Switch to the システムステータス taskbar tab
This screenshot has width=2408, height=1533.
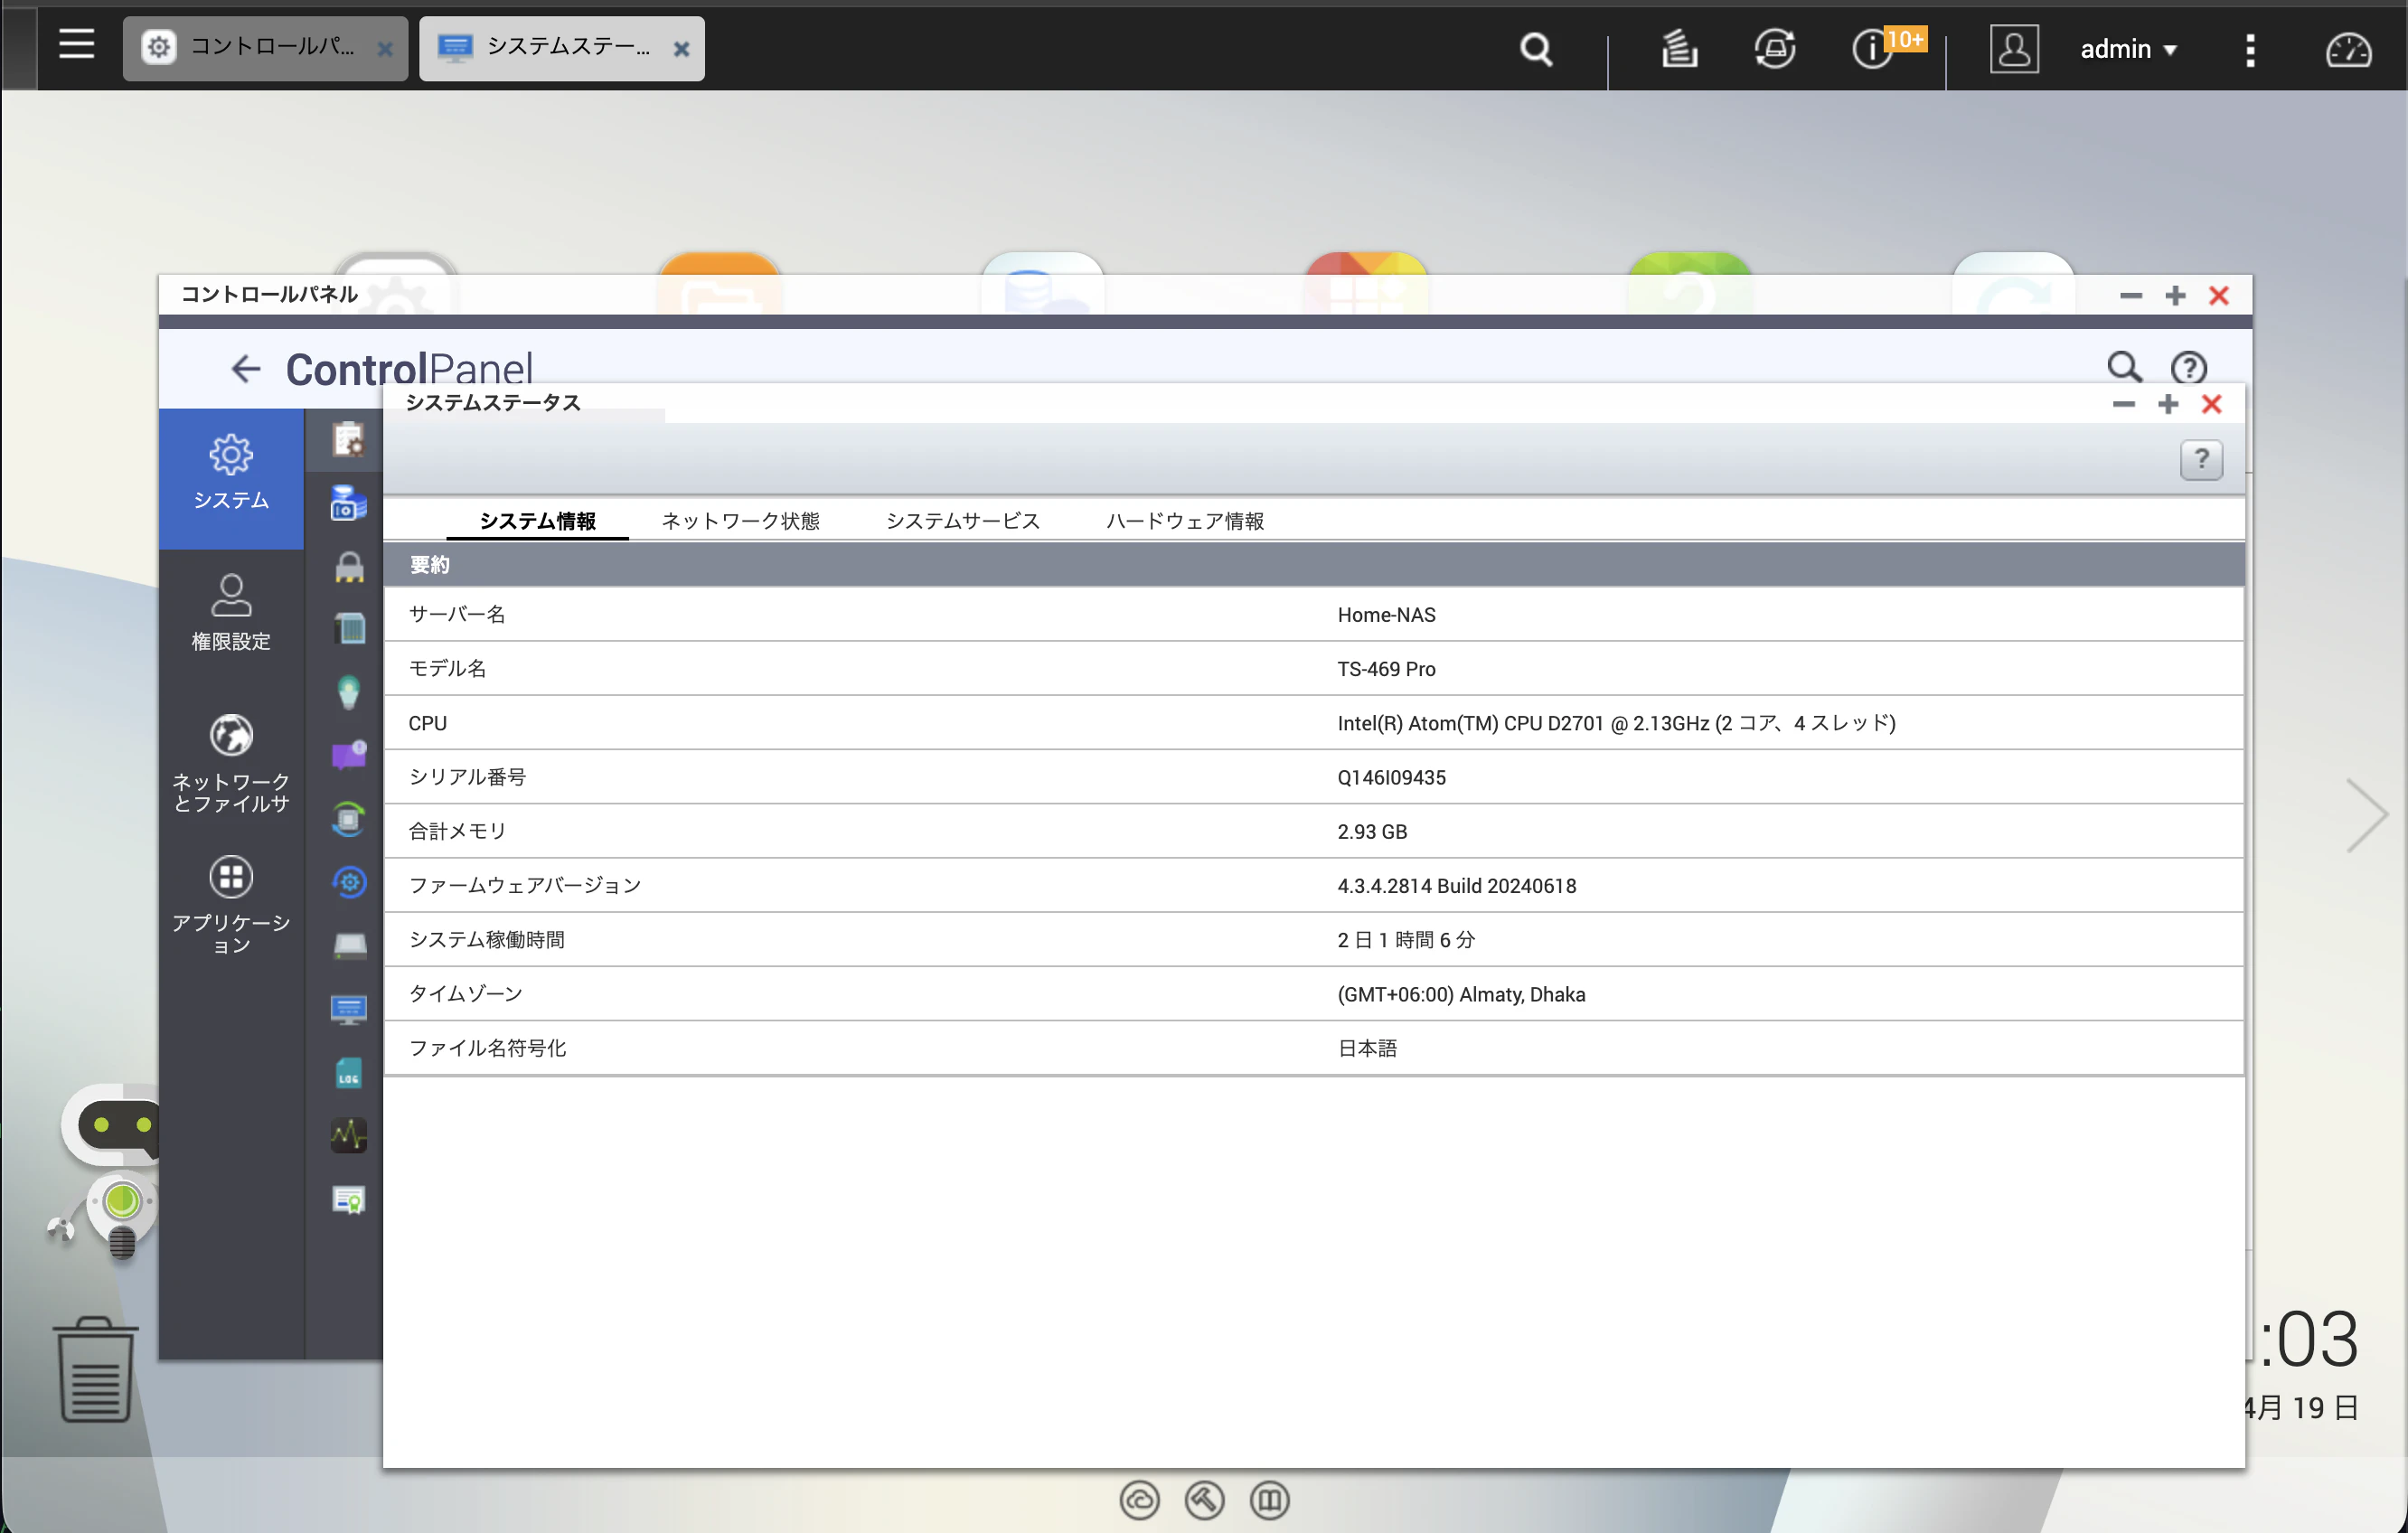coord(561,48)
